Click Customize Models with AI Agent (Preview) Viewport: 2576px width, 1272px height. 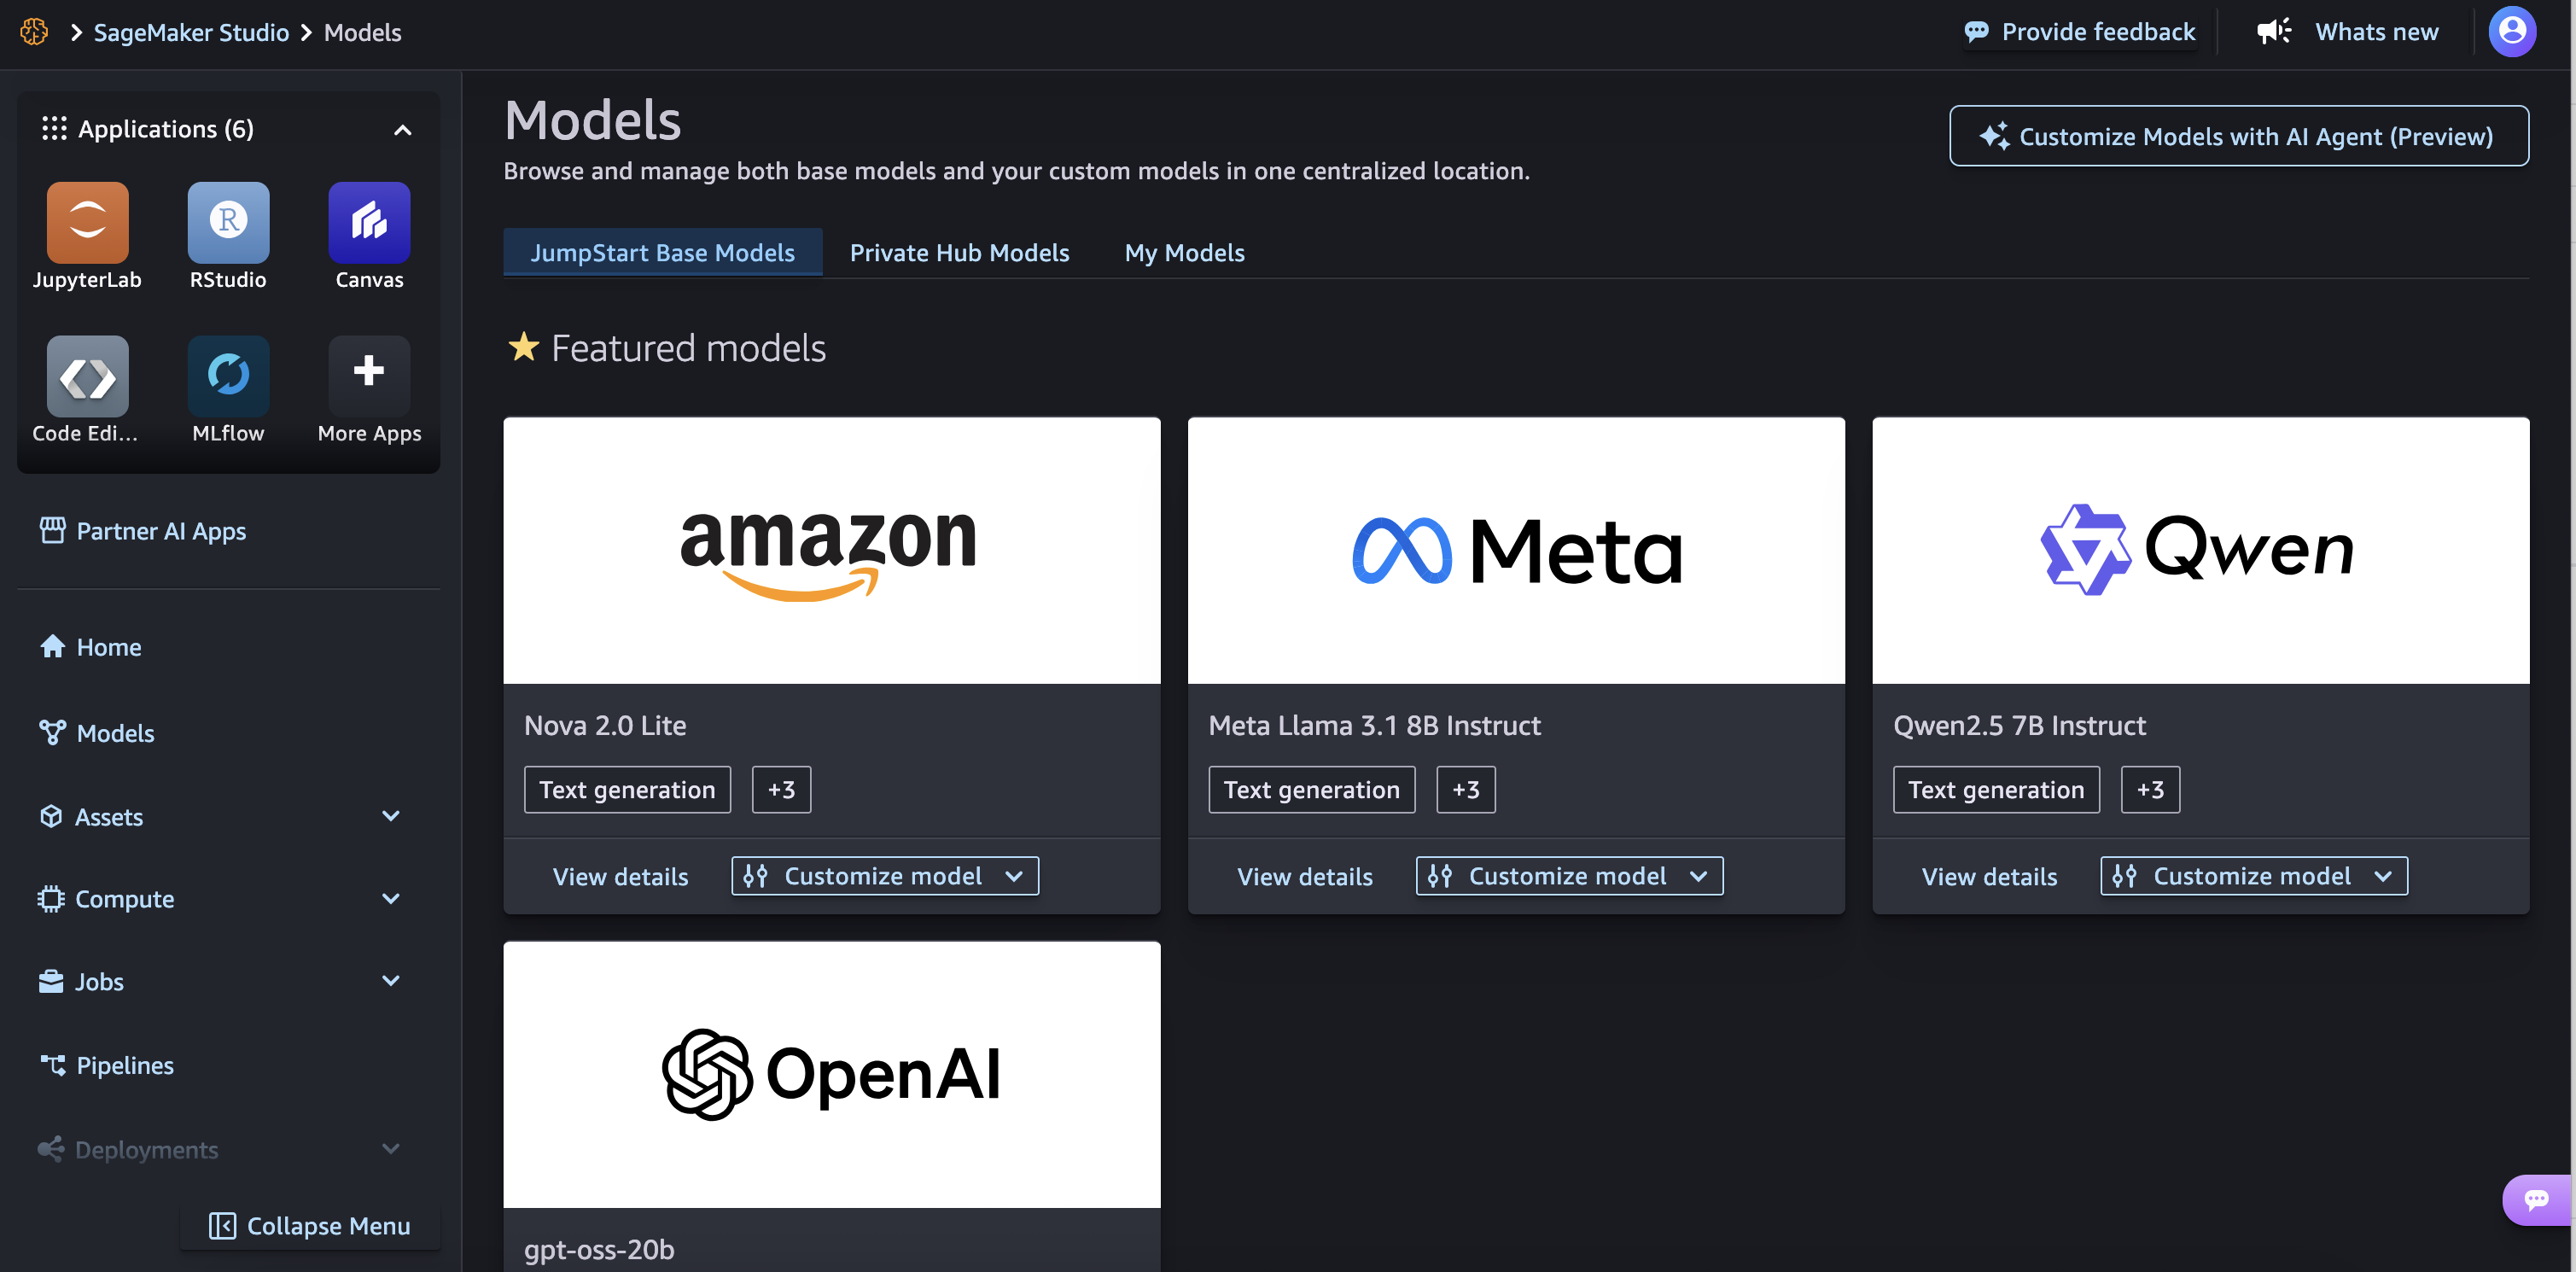point(2239,136)
